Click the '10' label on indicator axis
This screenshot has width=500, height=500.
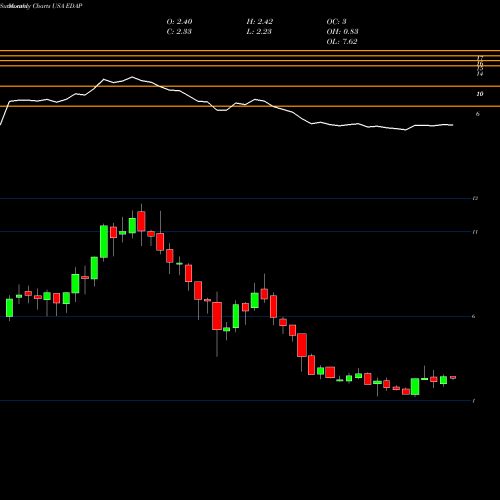(480, 94)
